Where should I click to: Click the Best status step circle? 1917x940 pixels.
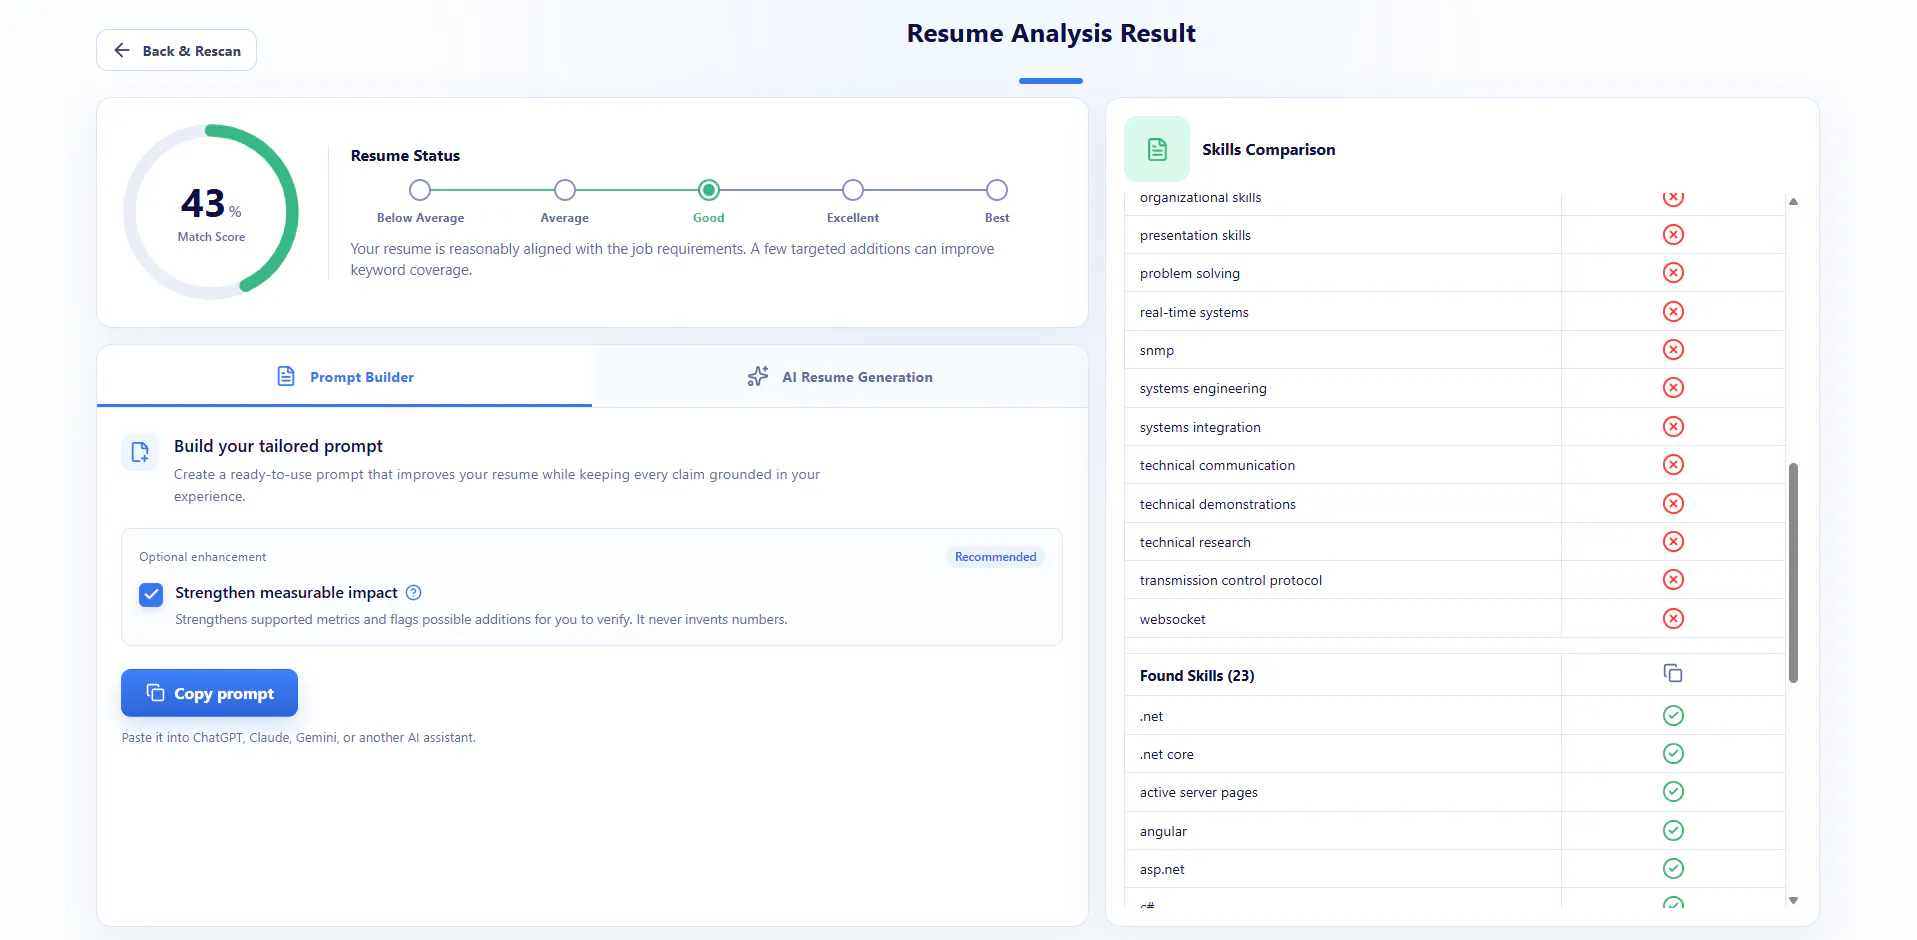point(997,190)
